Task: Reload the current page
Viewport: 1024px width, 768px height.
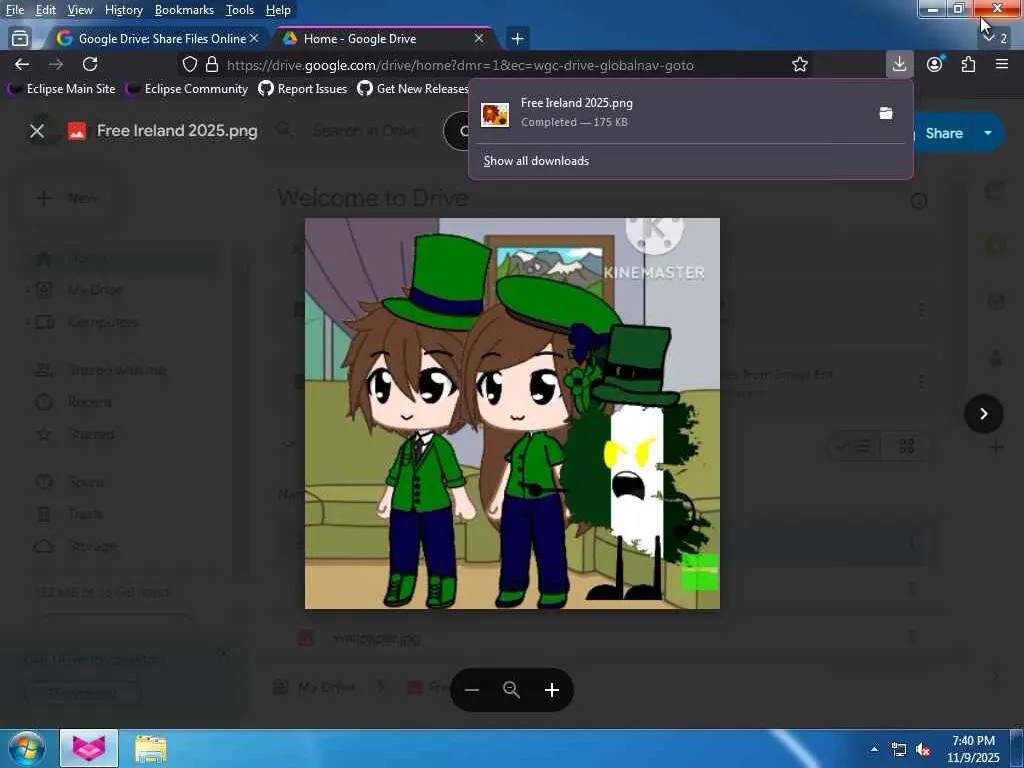Action: pyautogui.click(x=90, y=64)
